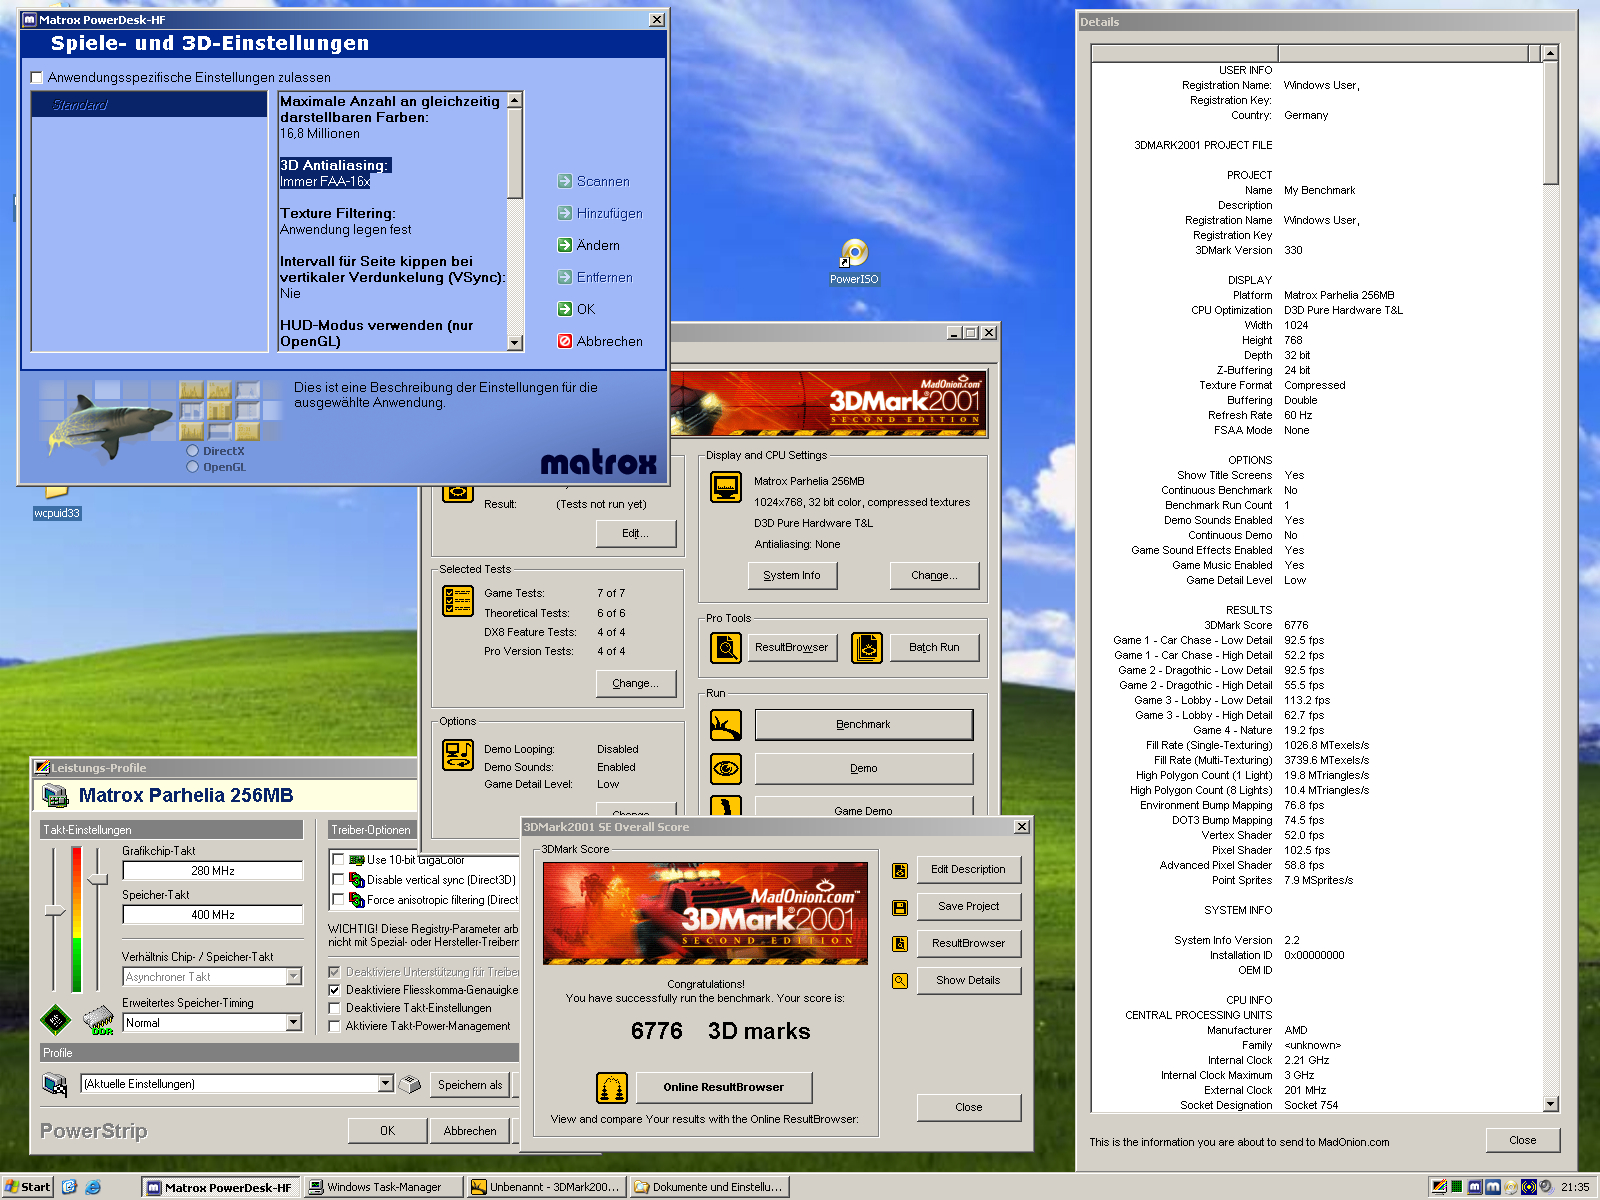Switch to Matrox PowerDesk-HF taskbar item
The image size is (1600, 1200).
pos(220,1187)
